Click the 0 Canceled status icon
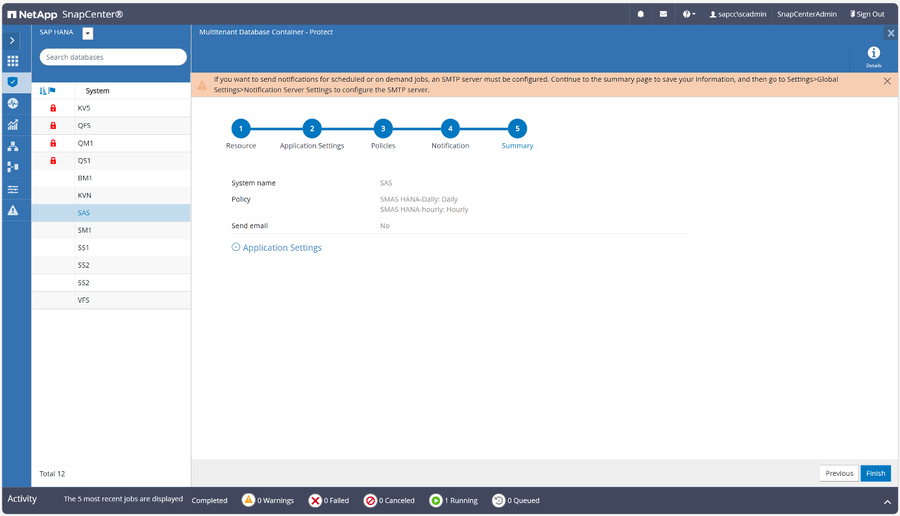This screenshot has width=900, height=516. pos(370,501)
